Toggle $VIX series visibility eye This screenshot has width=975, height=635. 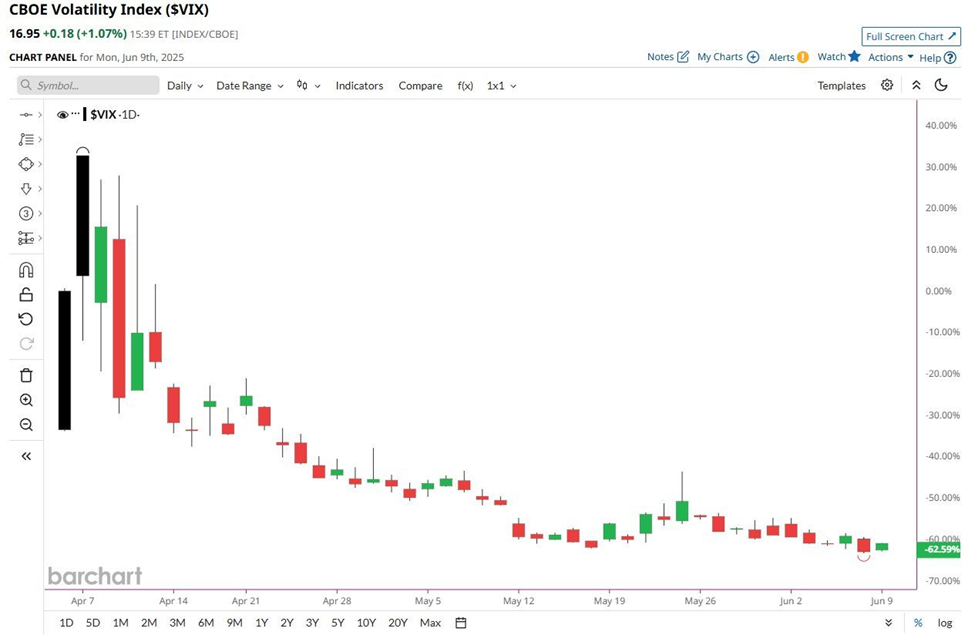click(62, 114)
